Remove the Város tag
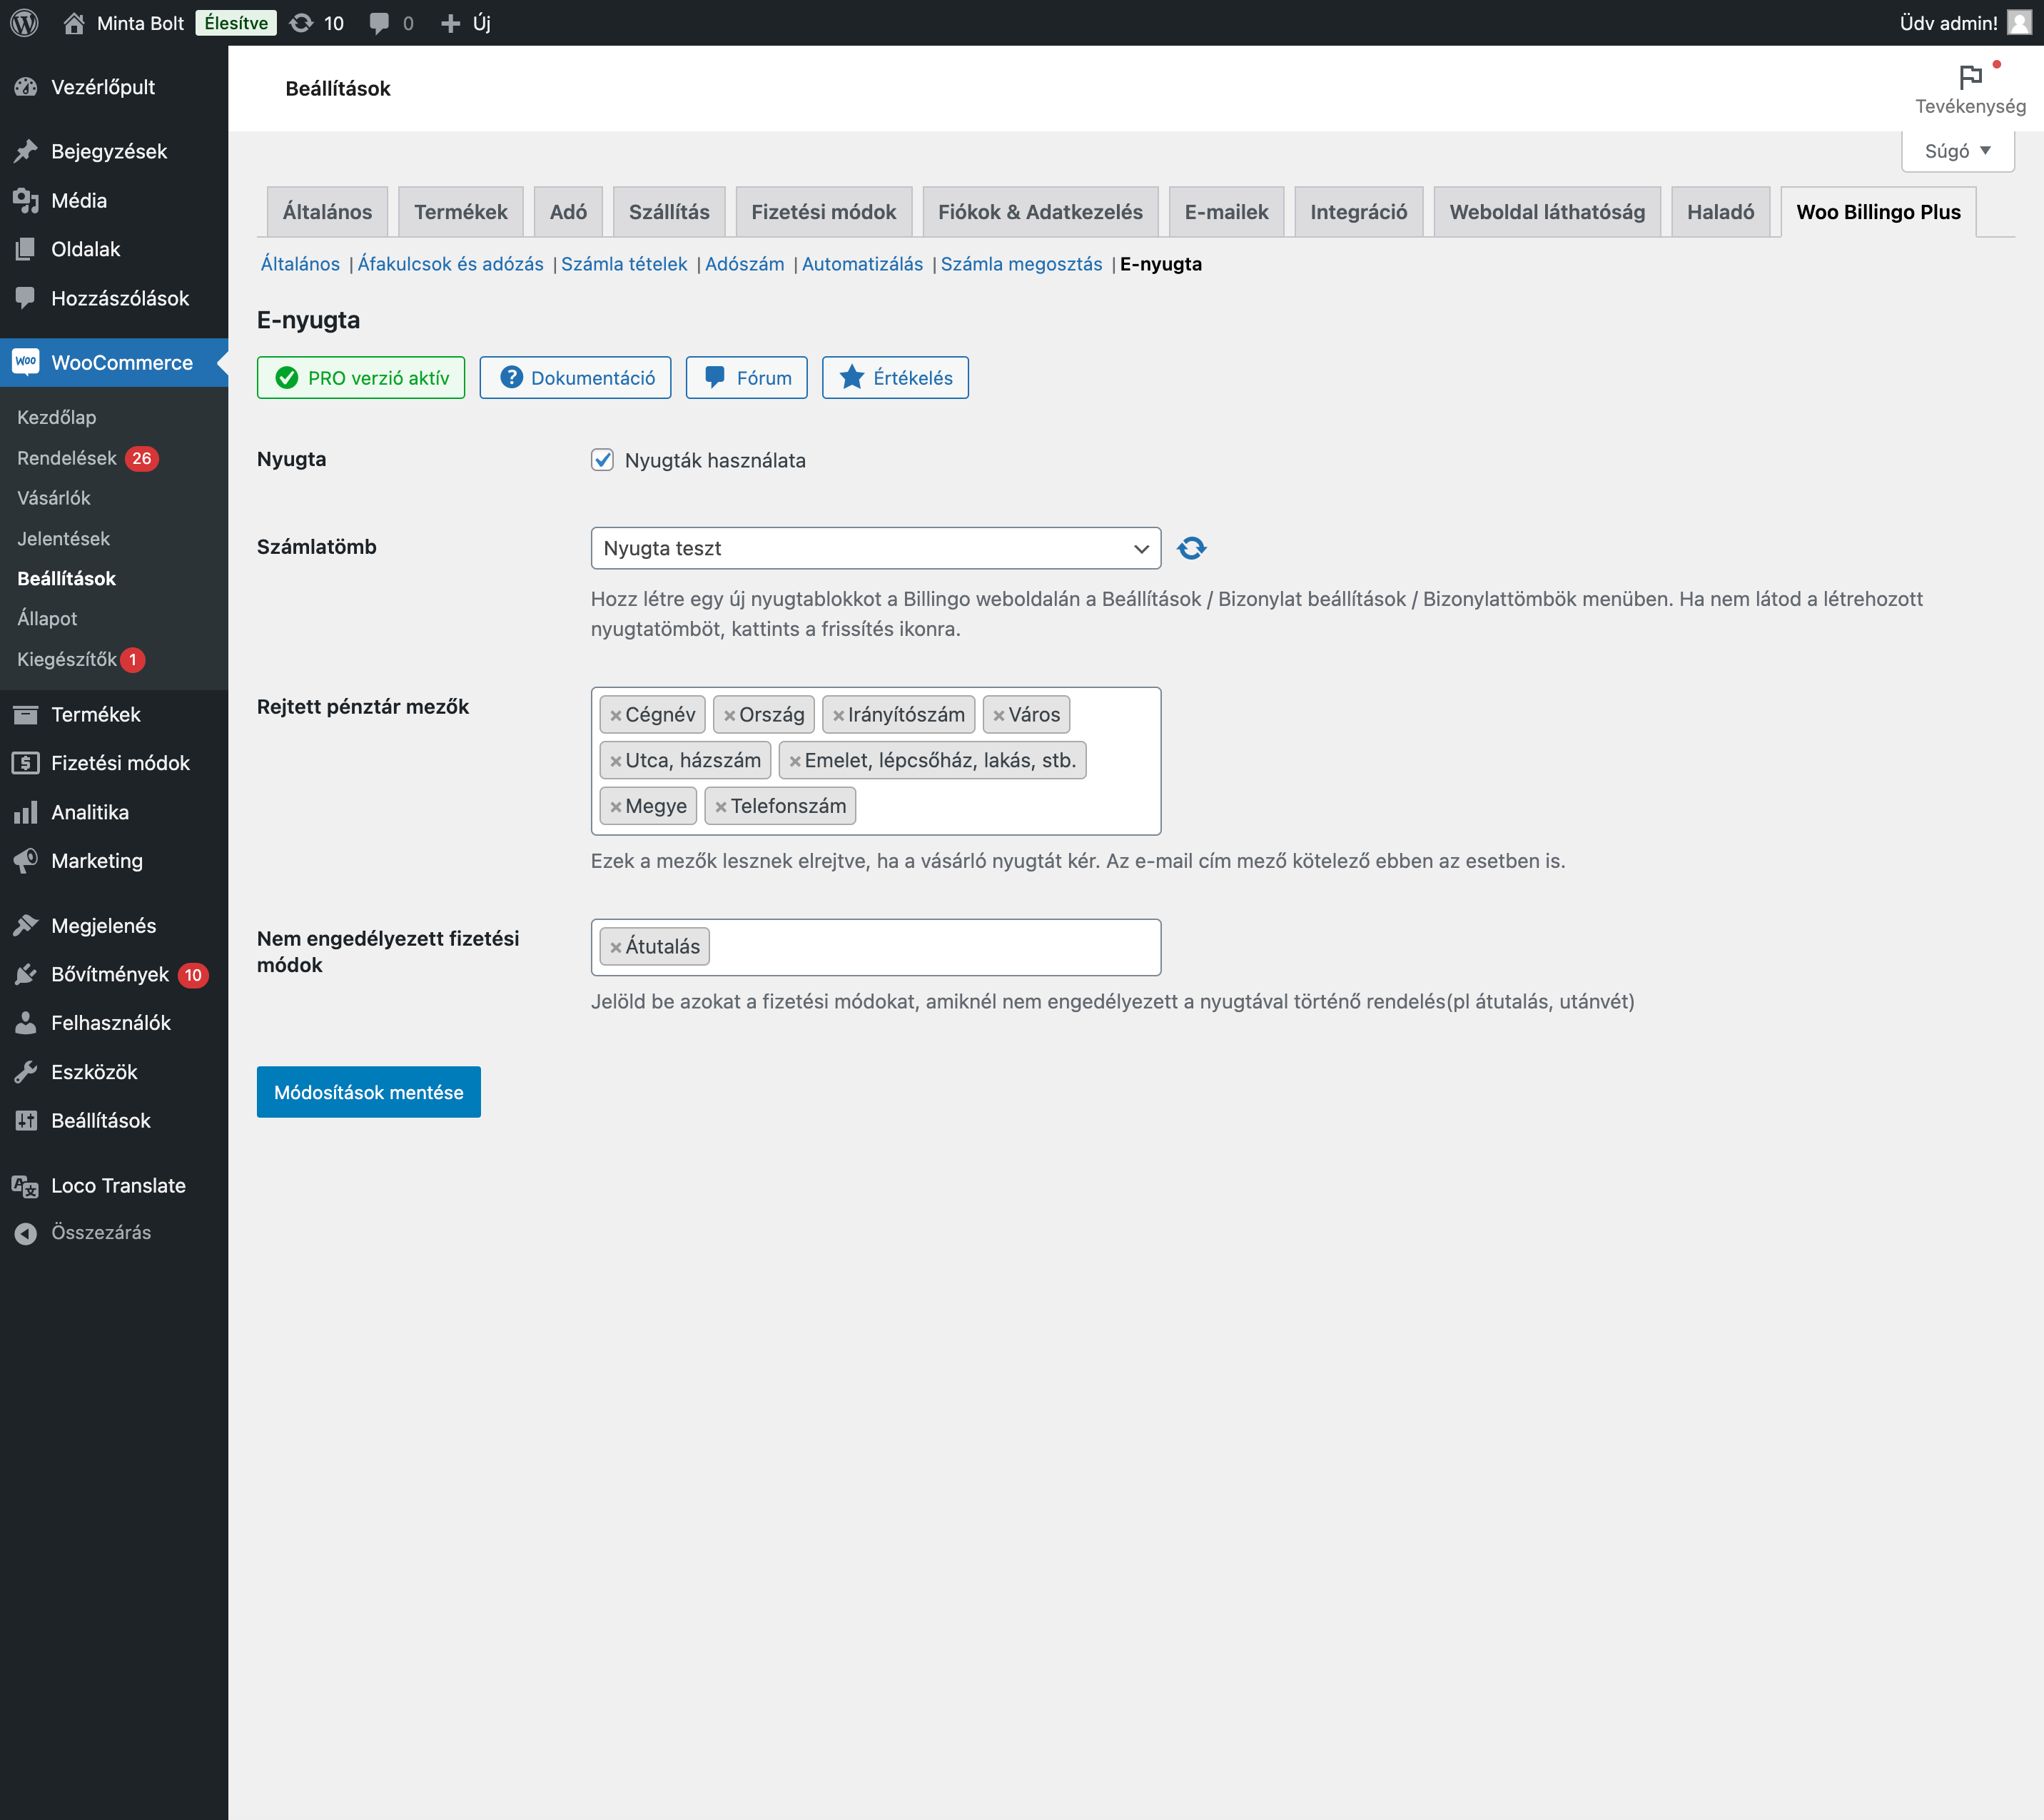Image resolution: width=2044 pixels, height=1820 pixels. coord(999,715)
